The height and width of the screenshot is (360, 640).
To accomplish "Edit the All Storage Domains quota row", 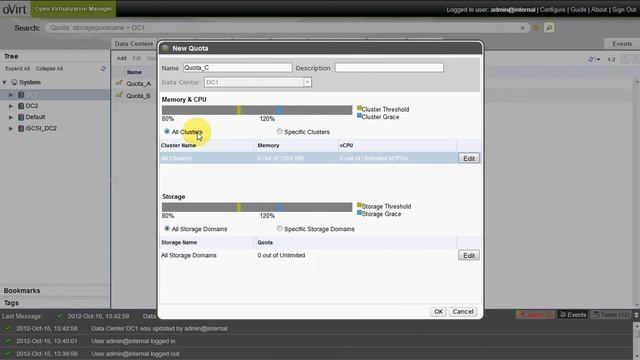I will 469,256.
